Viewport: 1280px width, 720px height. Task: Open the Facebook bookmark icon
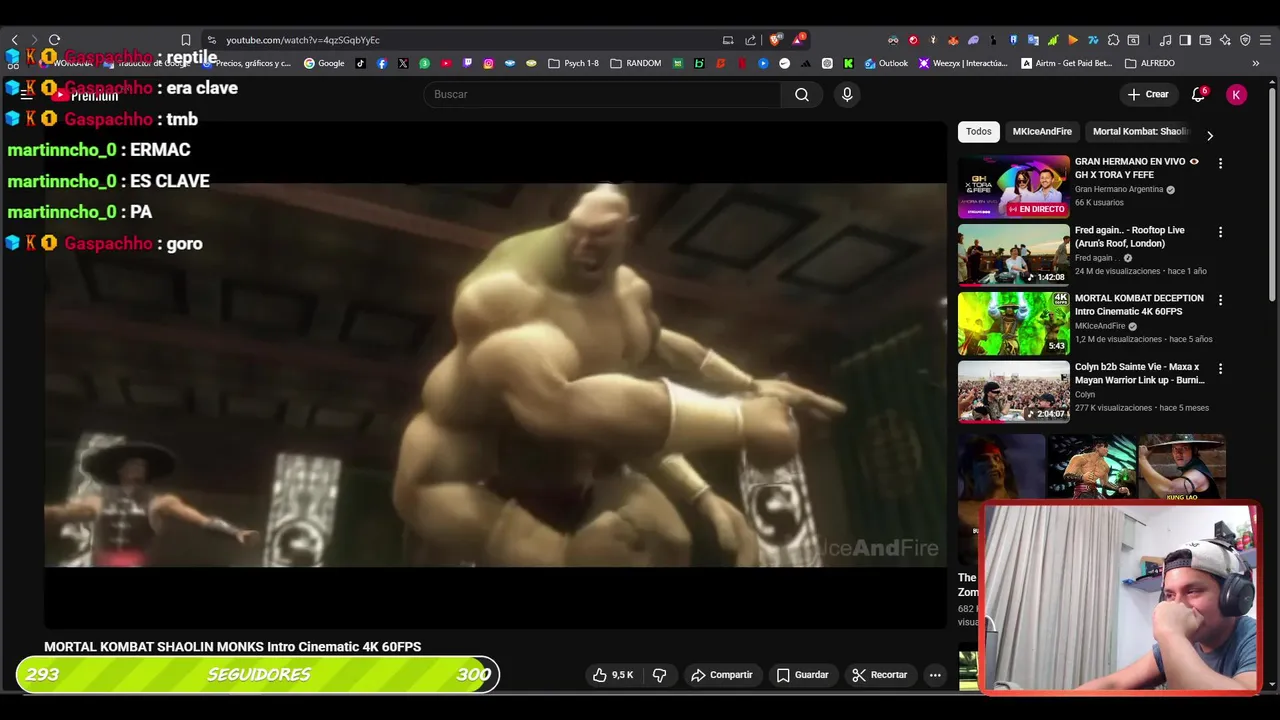[382, 63]
